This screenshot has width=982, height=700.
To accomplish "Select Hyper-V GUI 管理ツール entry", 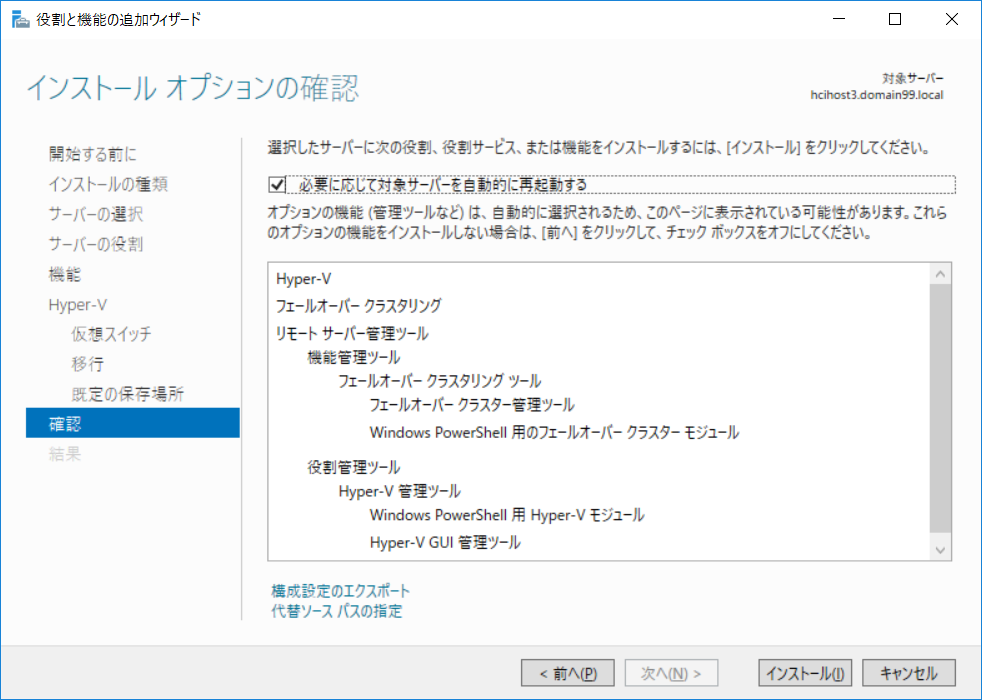I will tap(445, 542).
